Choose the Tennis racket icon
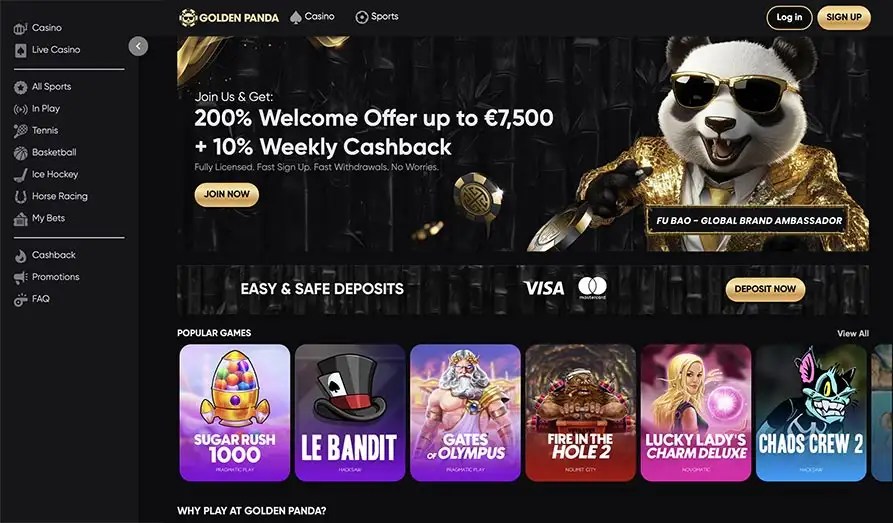893x523 pixels. (21, 131)
